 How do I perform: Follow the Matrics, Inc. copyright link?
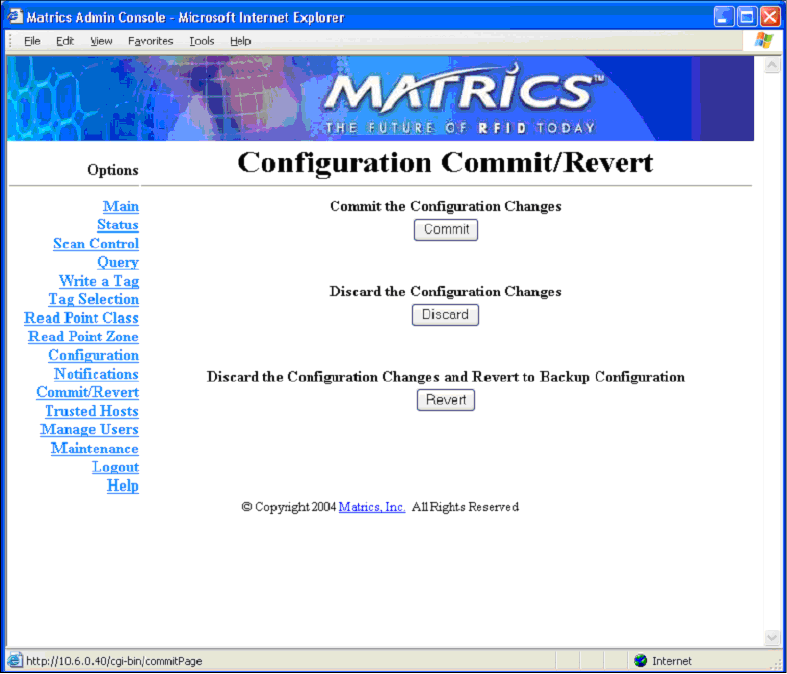pos(372,507)
